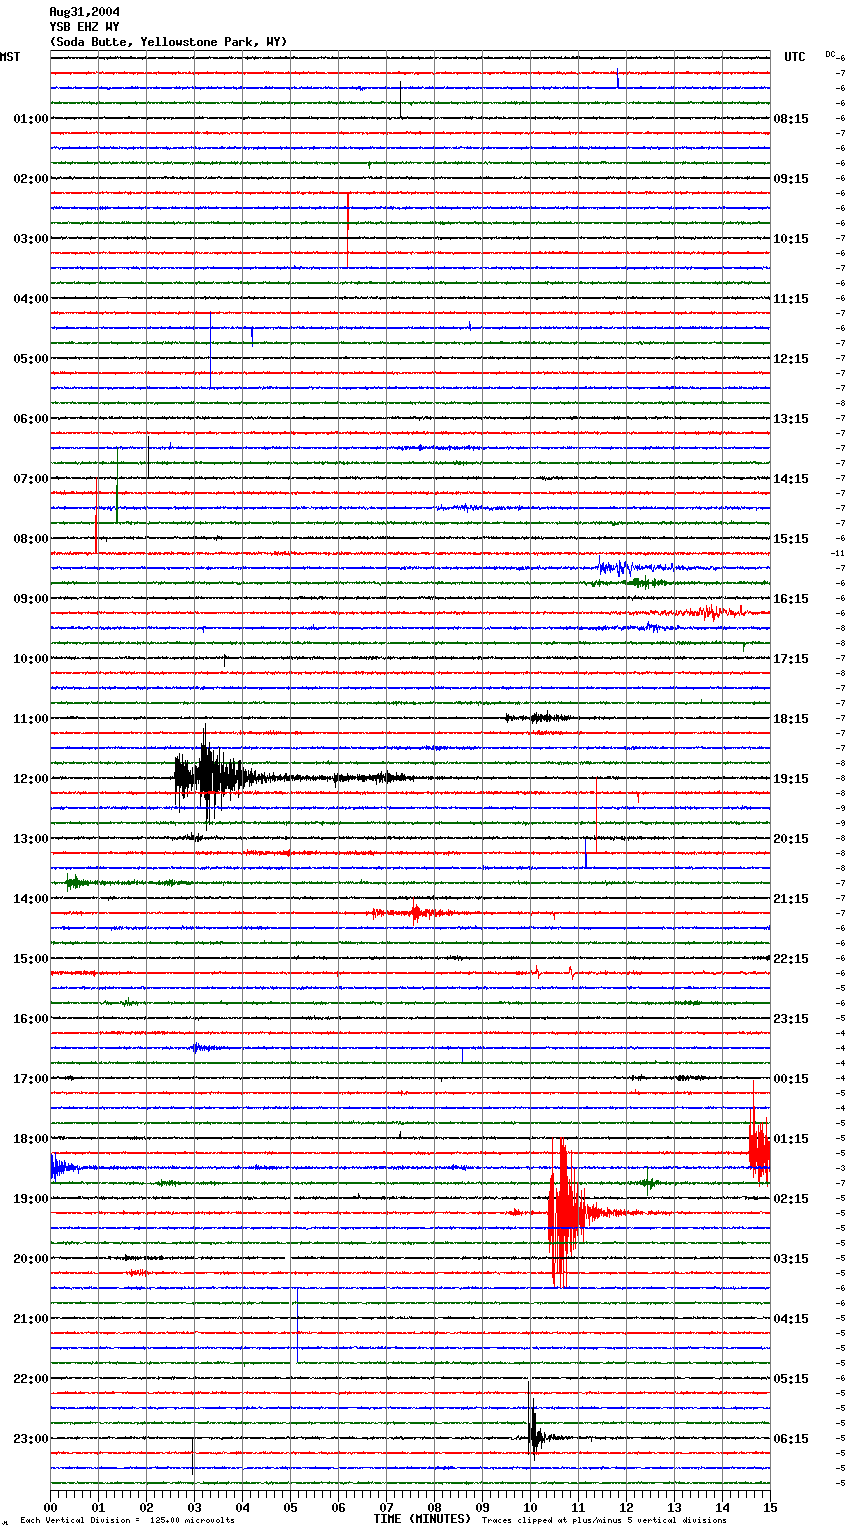Select the 04:00 MST time label
Screen dimensions: 850x1534
(30, 299)
